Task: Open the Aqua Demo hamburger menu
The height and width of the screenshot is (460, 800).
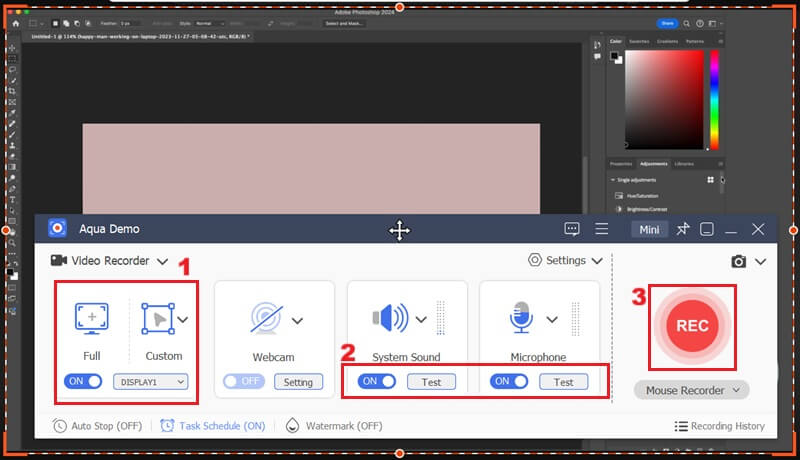Action: [x=602, y=229]
